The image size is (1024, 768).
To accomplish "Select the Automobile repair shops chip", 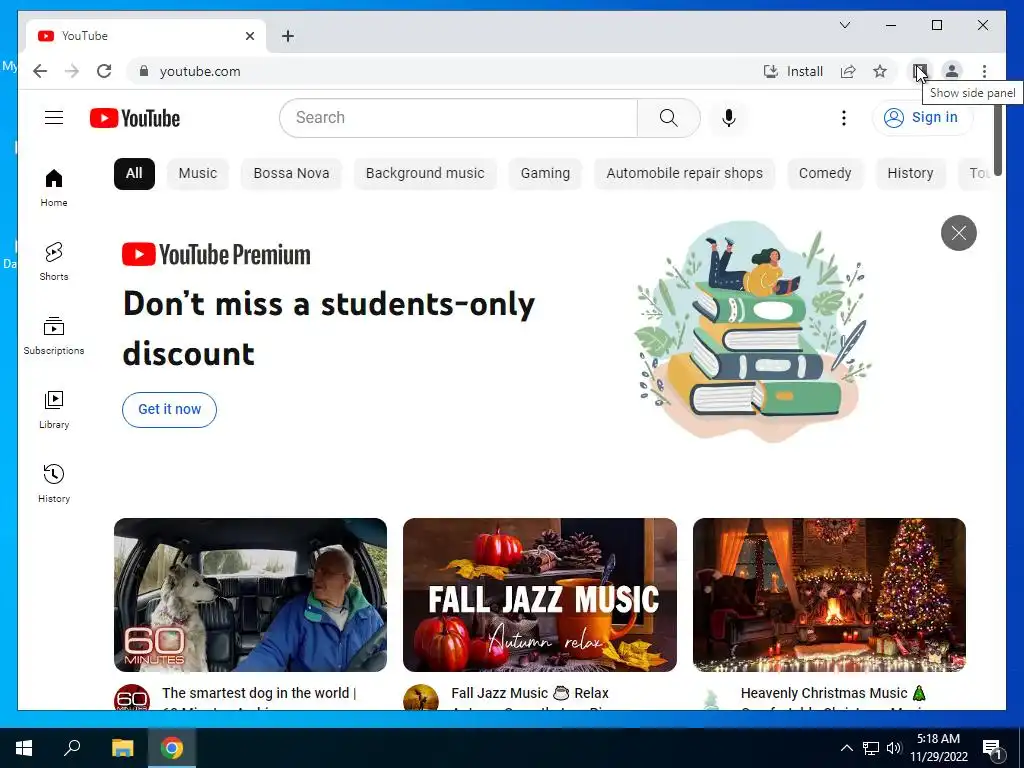I will pos(684,174).
